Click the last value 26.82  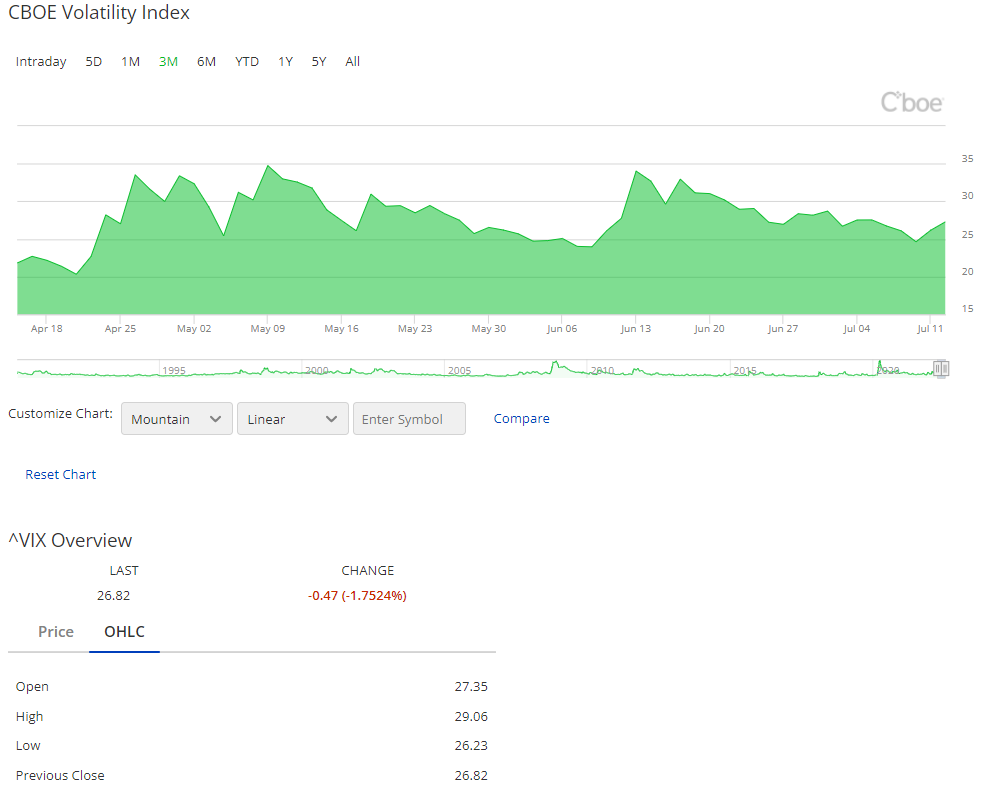click(x=114, y=595)
